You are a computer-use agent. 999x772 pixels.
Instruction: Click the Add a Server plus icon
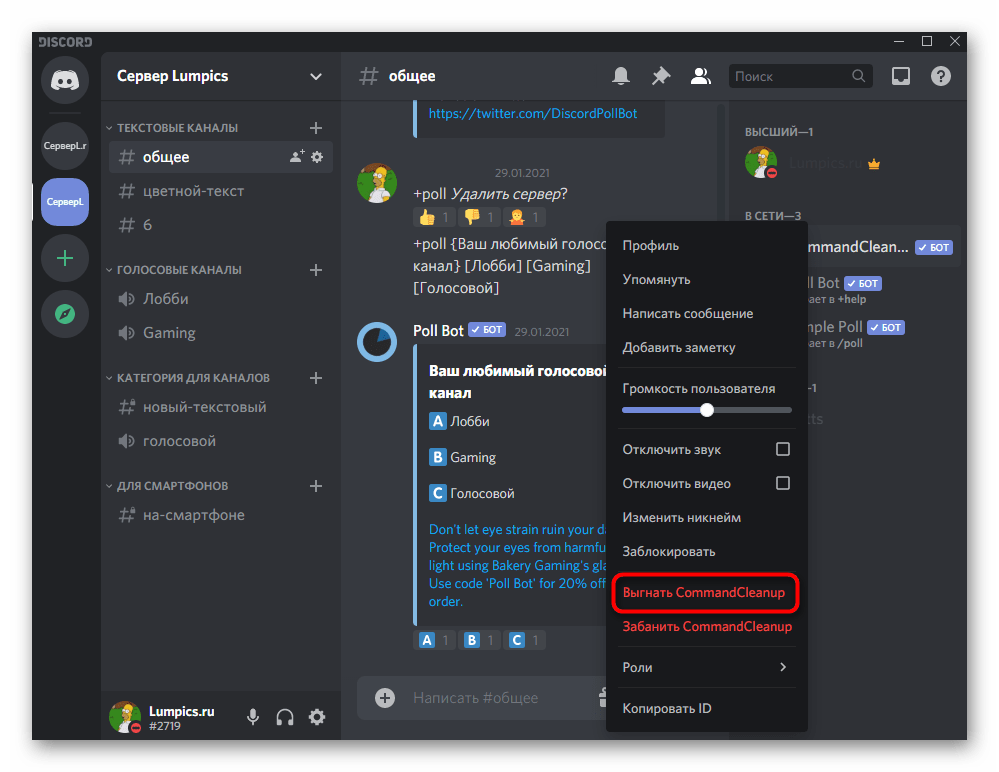[65, 258]
